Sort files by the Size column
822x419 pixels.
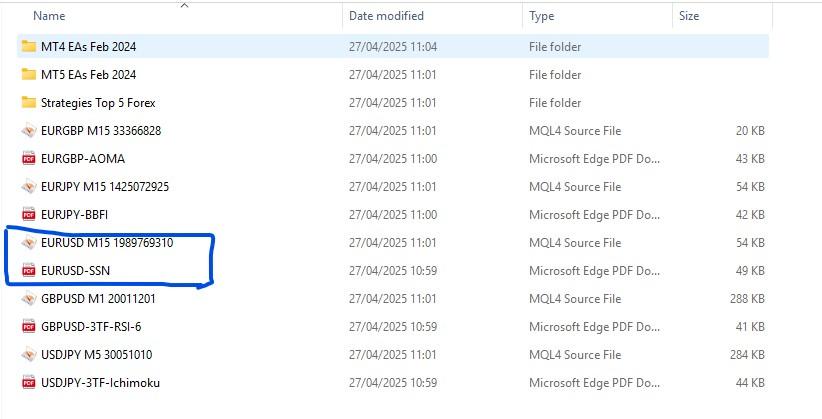(x=689, y=16)
